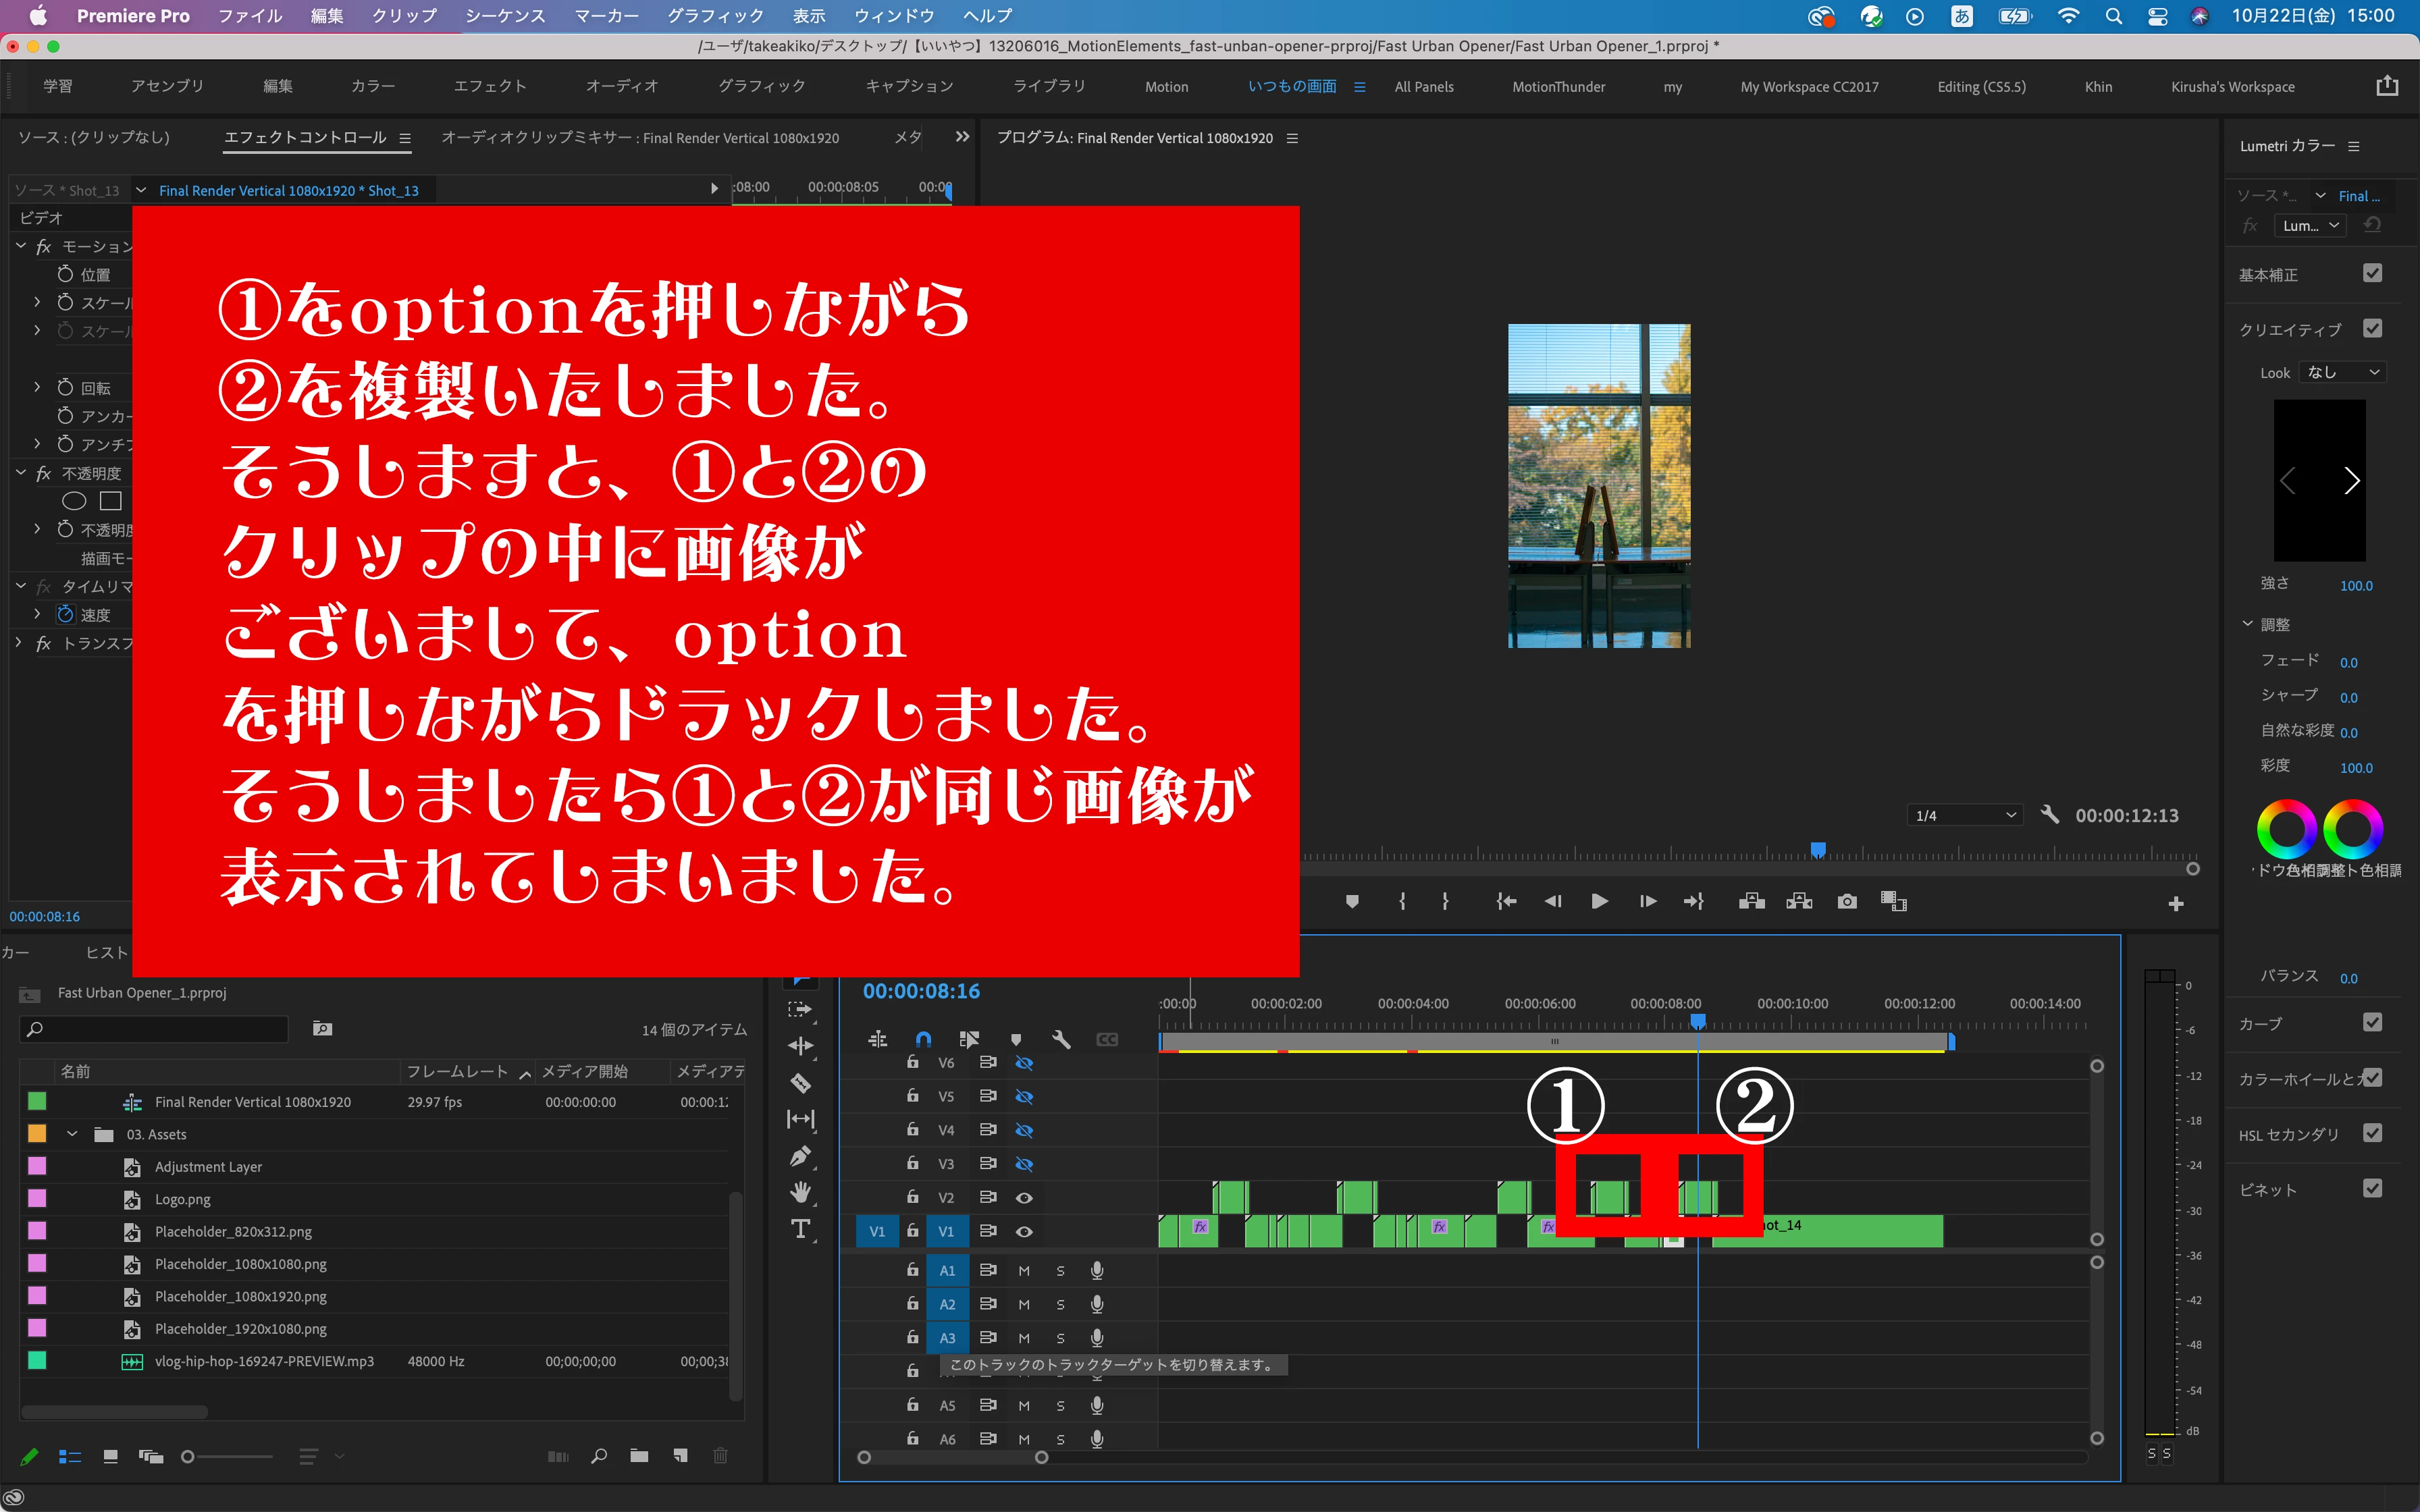Select the Hand tool

[x=800, y=1192]
